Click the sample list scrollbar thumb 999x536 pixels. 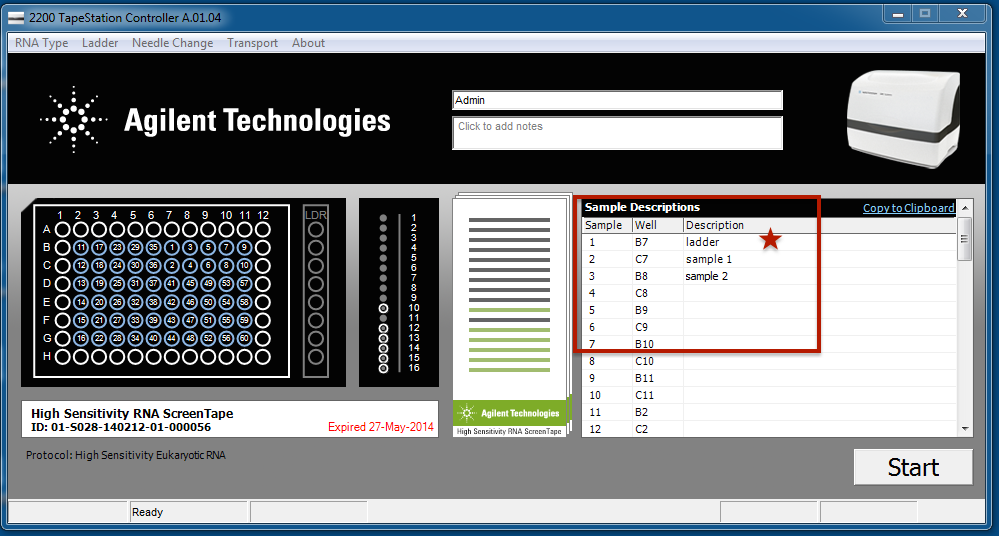pyautogui.click(x=965, y=239)
